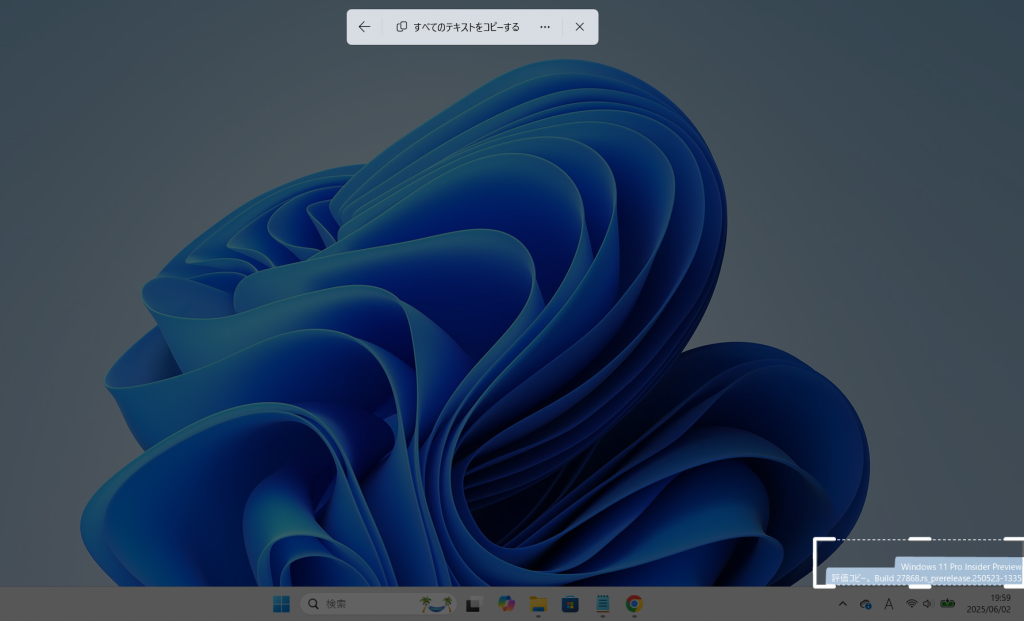Click the battery status tray icon

948,604
